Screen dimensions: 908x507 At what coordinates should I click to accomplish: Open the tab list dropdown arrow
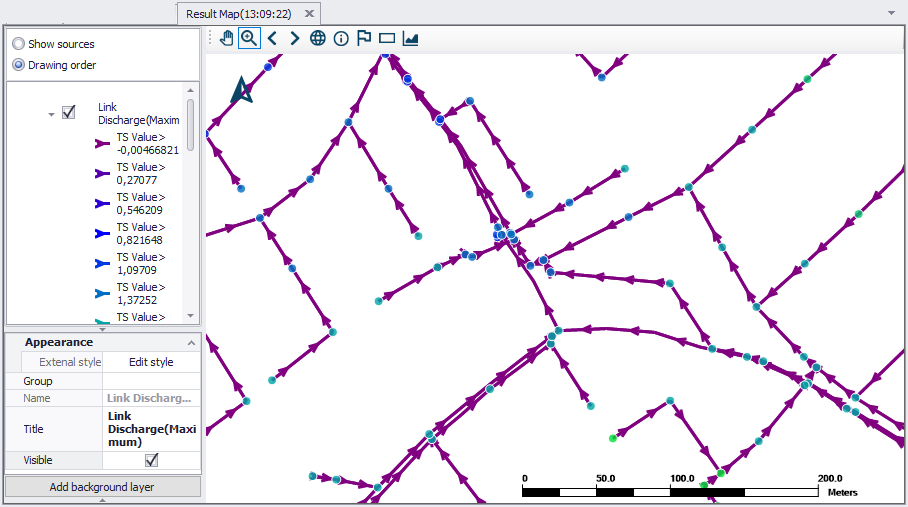coord(892,13)
